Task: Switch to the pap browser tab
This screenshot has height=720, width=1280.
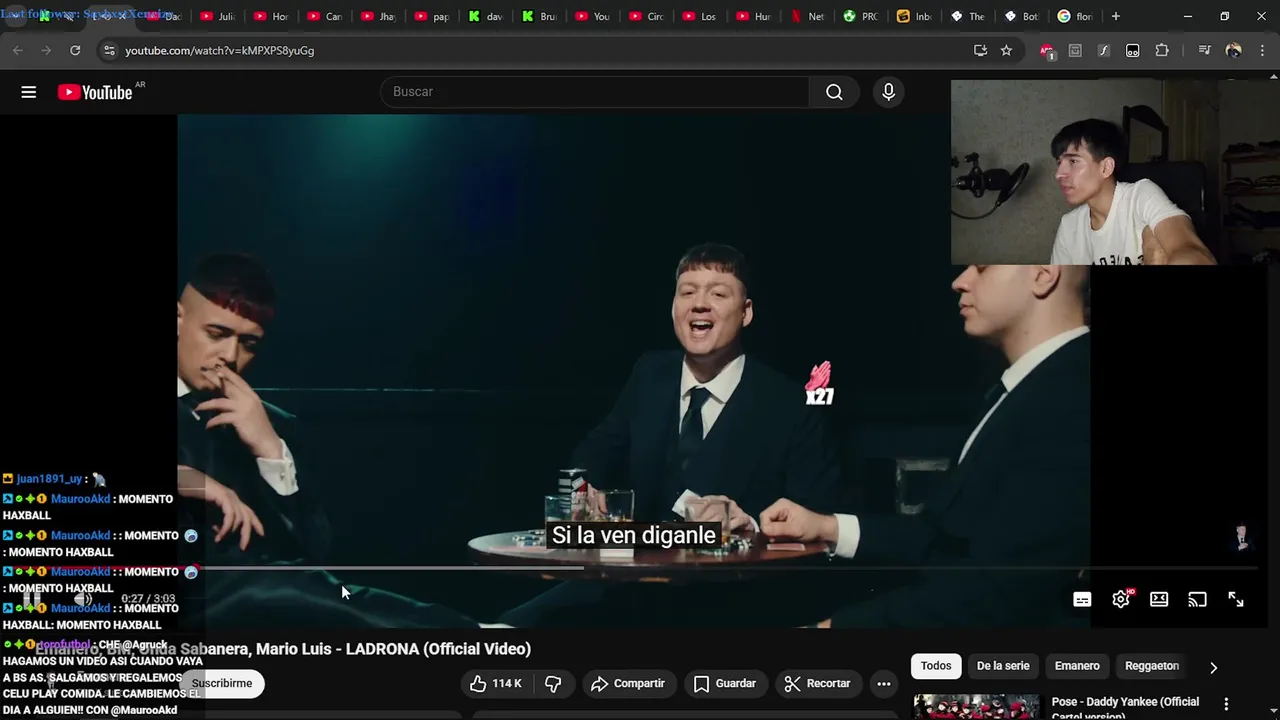Action: click(431, 16)
